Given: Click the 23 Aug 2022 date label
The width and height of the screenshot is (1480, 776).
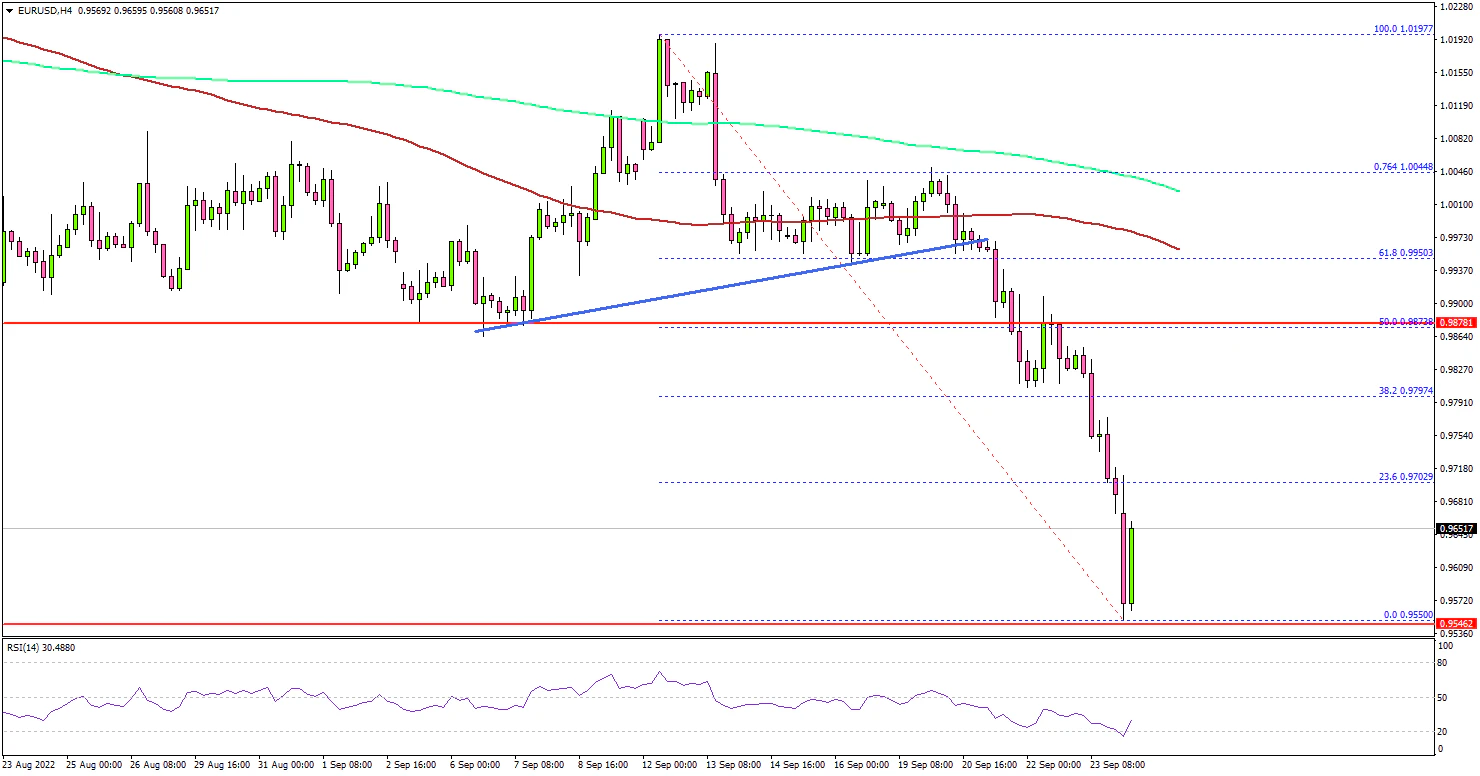Looking at the screenshot, I should tap(30, 765).
